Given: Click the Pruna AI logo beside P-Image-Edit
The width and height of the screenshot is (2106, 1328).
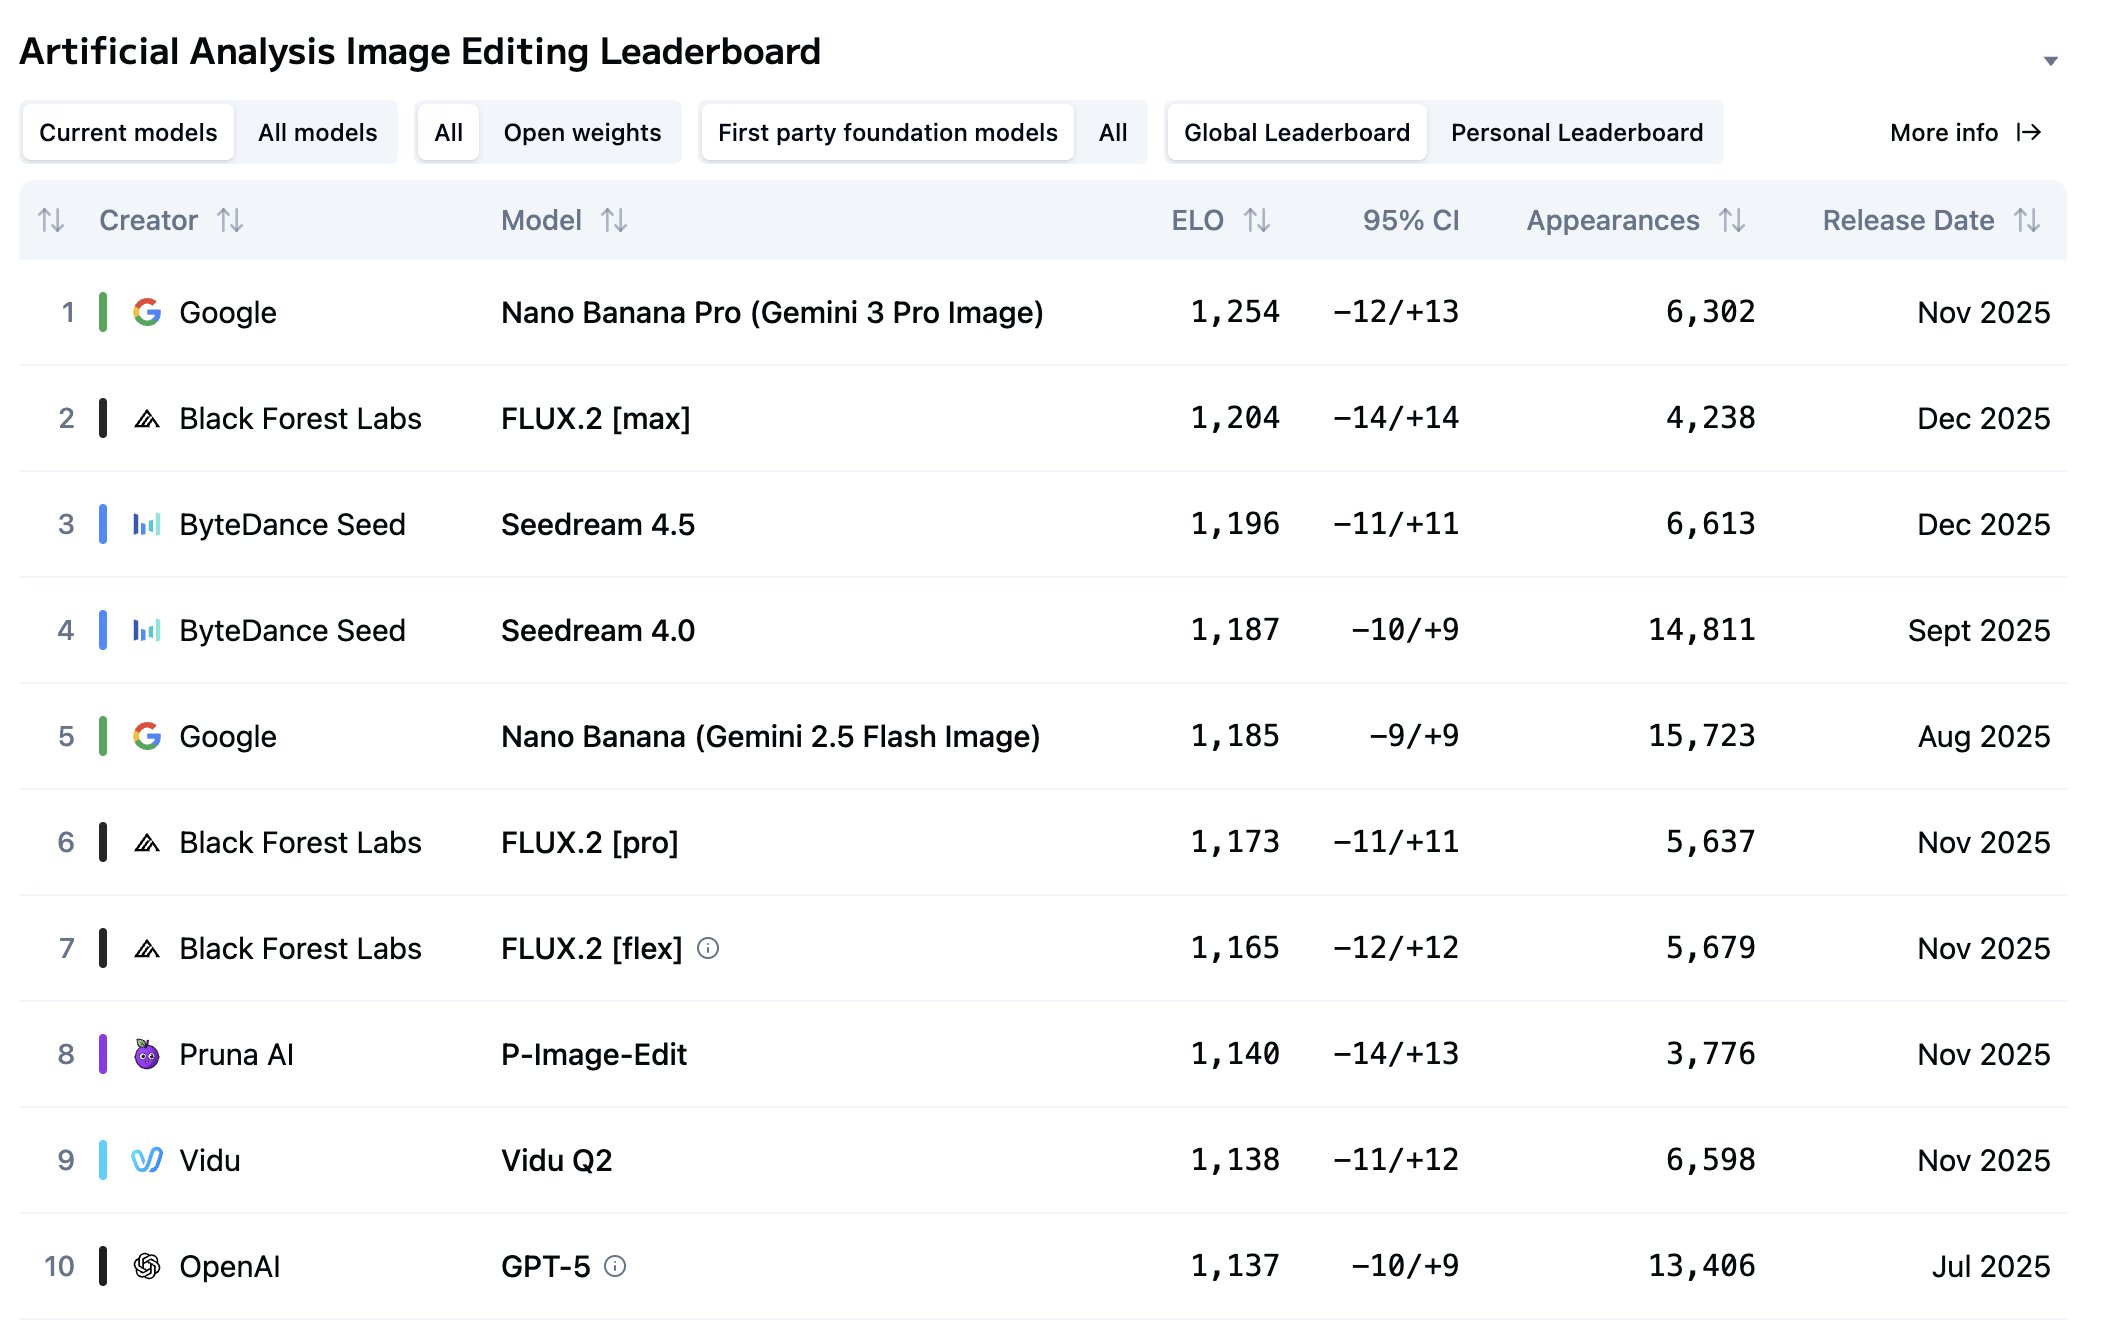Looking at the screenshot, I should (146, 1054).
